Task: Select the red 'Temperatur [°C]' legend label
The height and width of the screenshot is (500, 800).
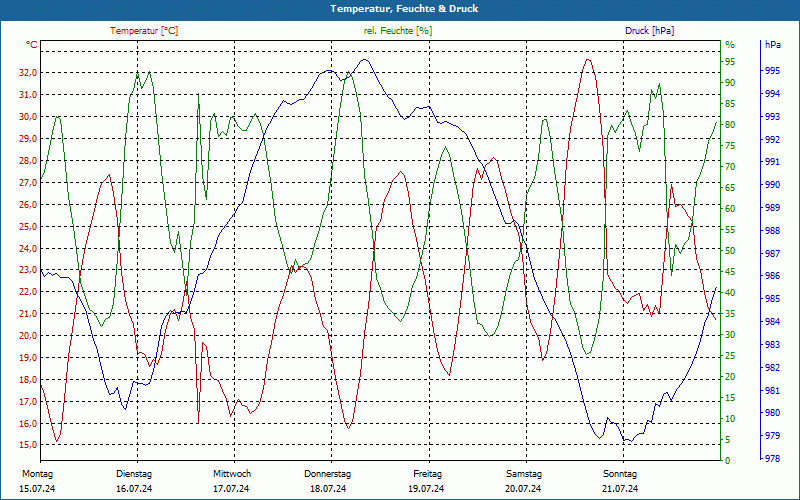Action: tap(144, 31)
